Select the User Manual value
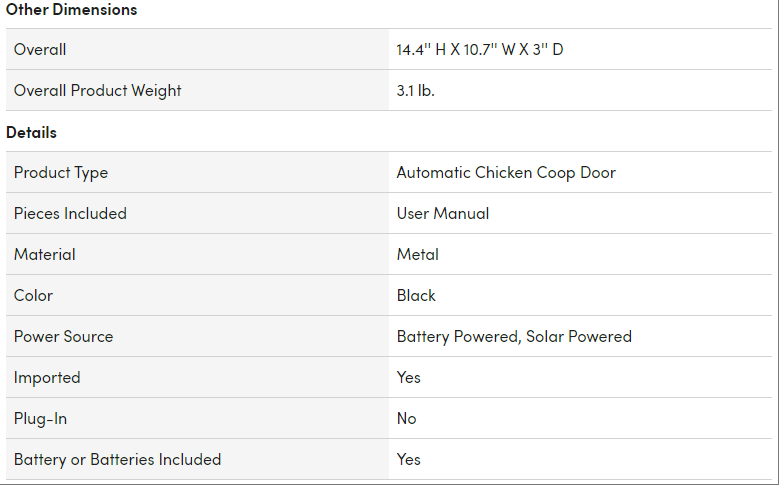779x485 pixels. coord(442,213)
